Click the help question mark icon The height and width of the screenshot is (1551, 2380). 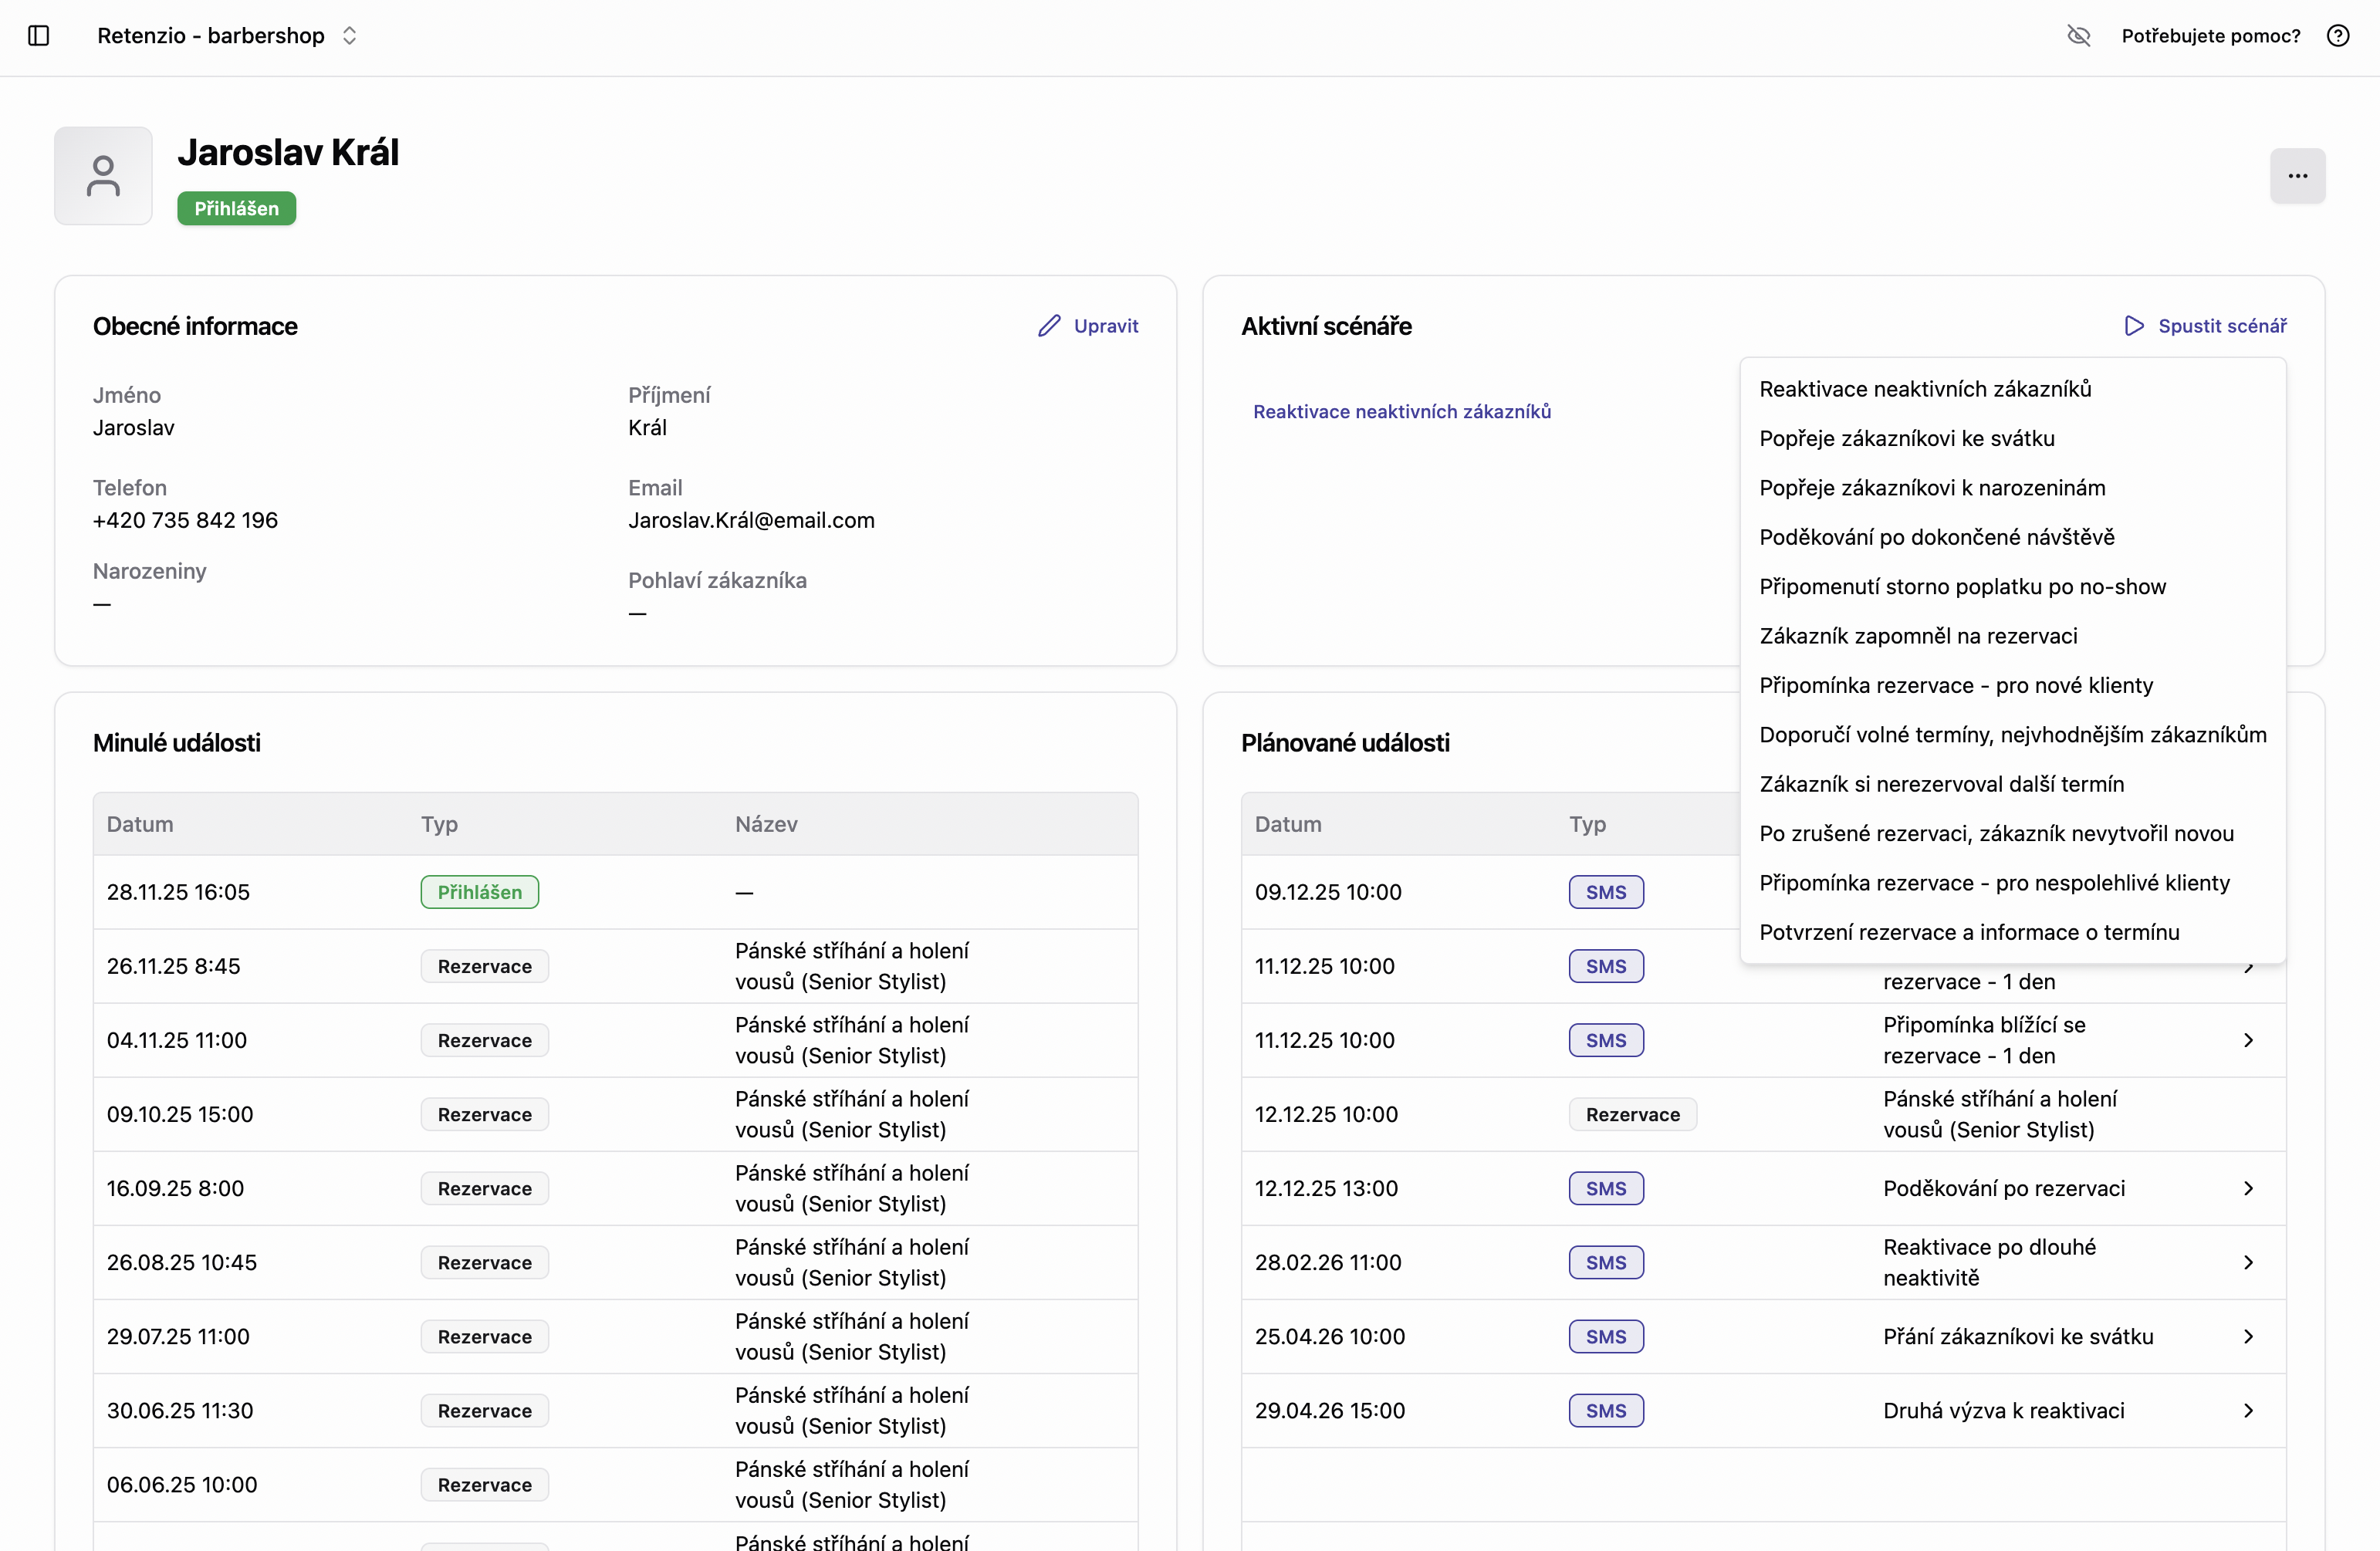2337,36
